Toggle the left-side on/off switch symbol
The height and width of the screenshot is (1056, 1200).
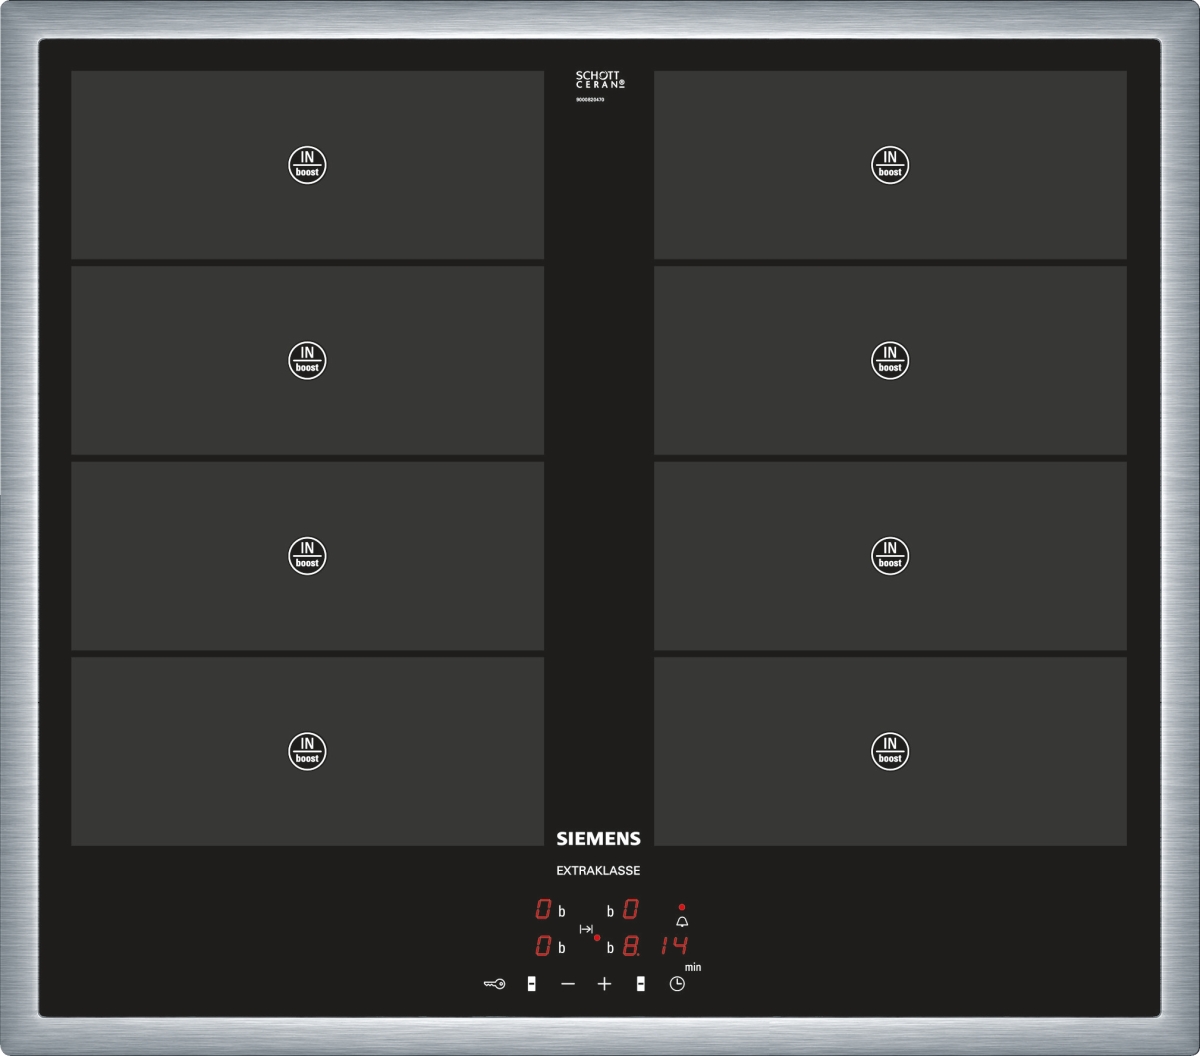click(531, 984)
